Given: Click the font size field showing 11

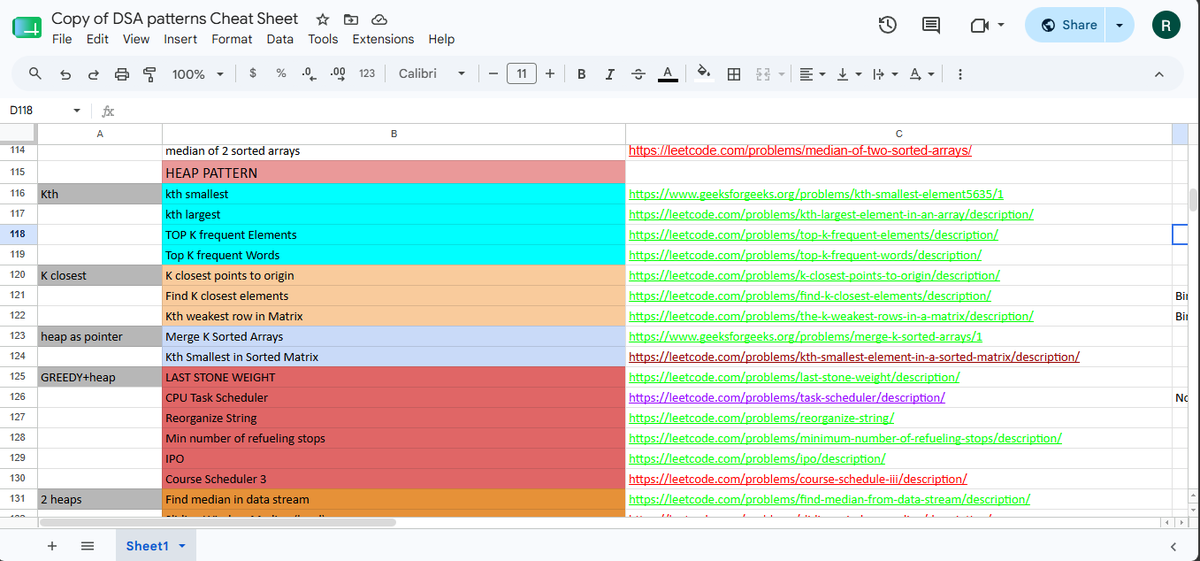Looking at the screenshot, I should tap(522, 73).
